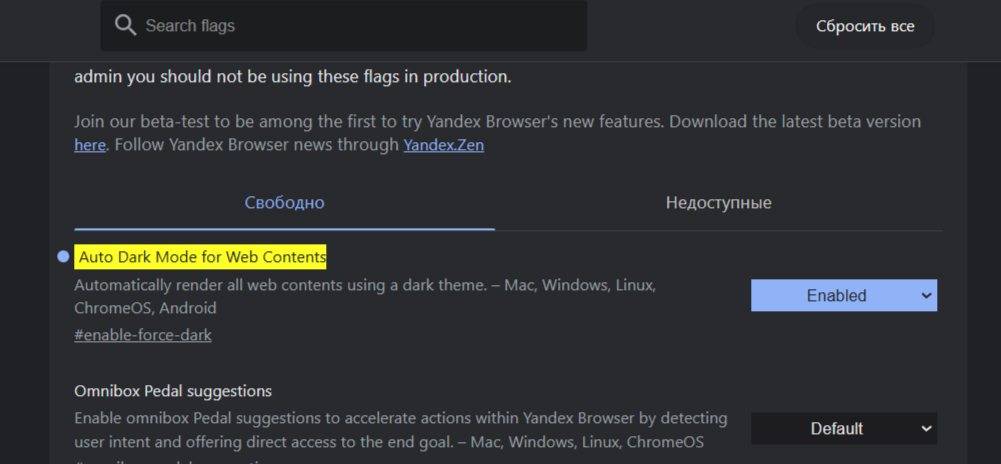The width and height of the screenshot is (1001, 464).
Task: Select the highlighted Auto Dark Mode title
Action: 200,257
